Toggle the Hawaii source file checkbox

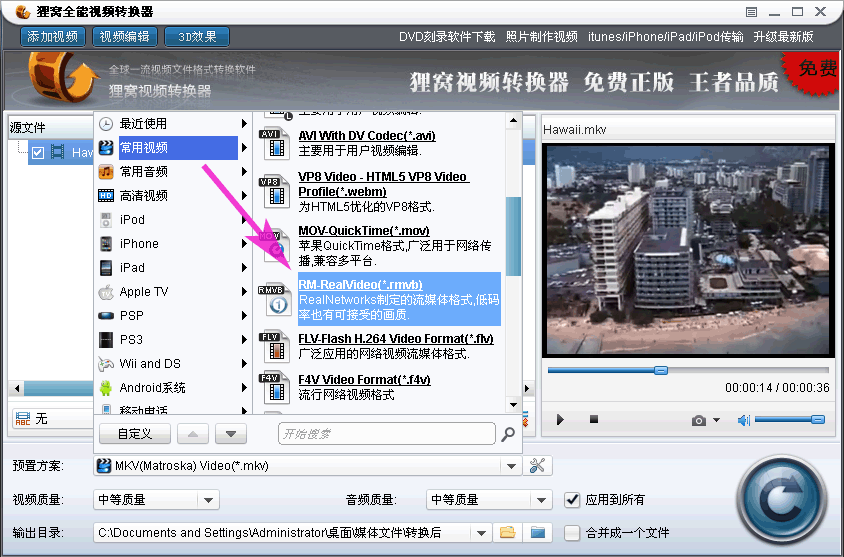pos(38,153)
